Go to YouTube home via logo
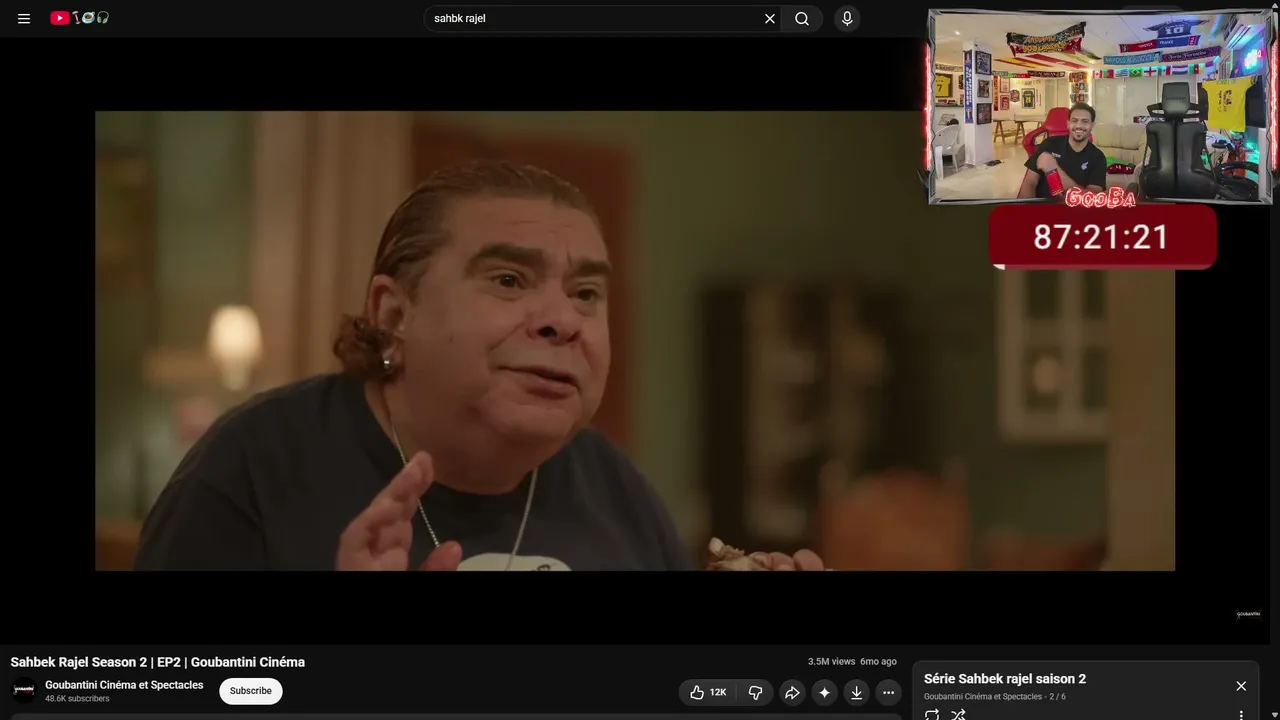The height and width of the screenshot is (720, 1280). click(x=79, y=18)
